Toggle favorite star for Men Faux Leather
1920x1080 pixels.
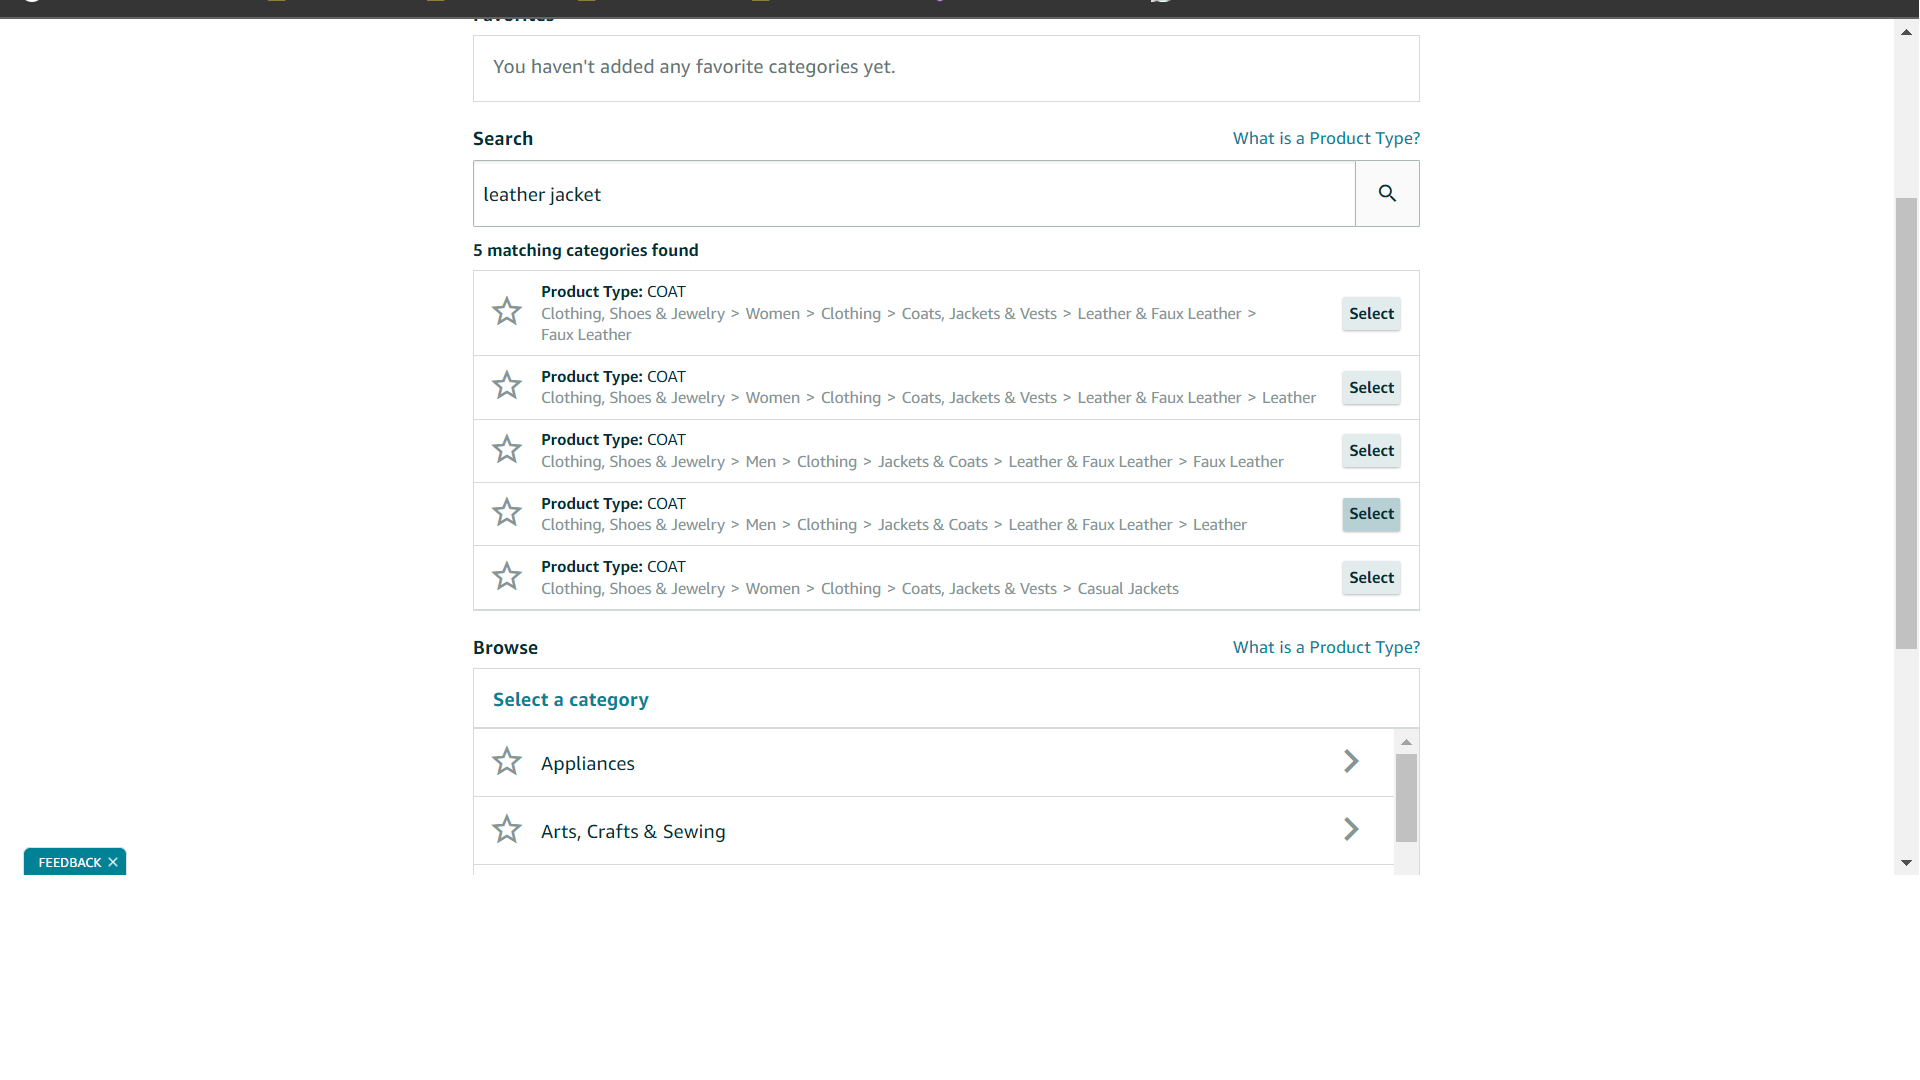[x=507, y=450]
